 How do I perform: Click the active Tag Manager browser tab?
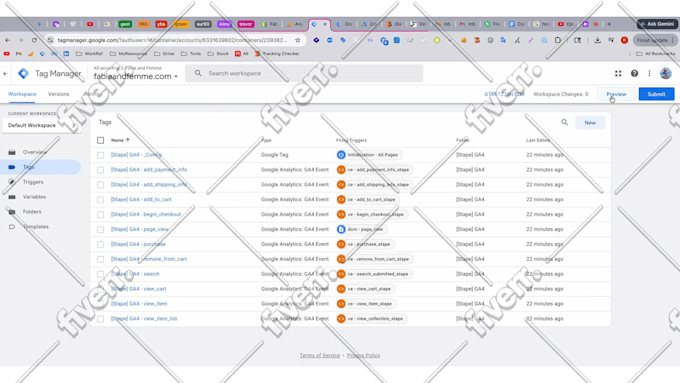[319, 24]
